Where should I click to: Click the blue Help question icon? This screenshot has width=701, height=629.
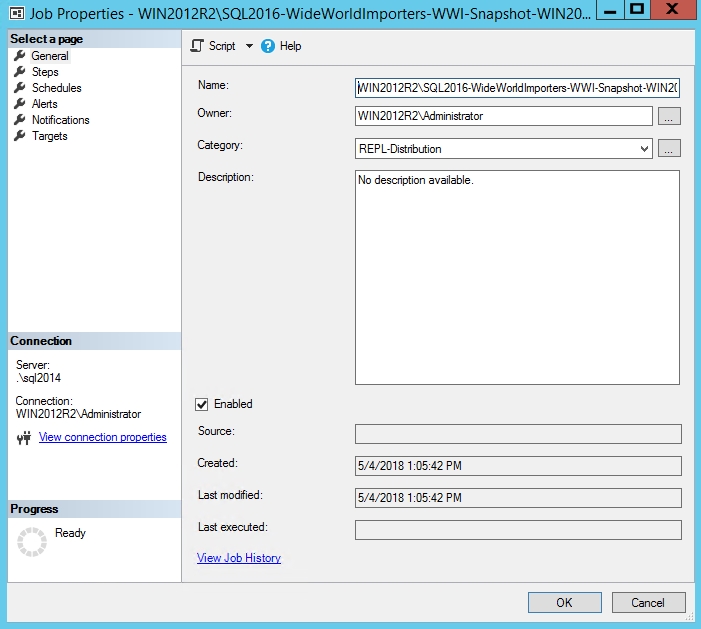[x=268, y=46]
